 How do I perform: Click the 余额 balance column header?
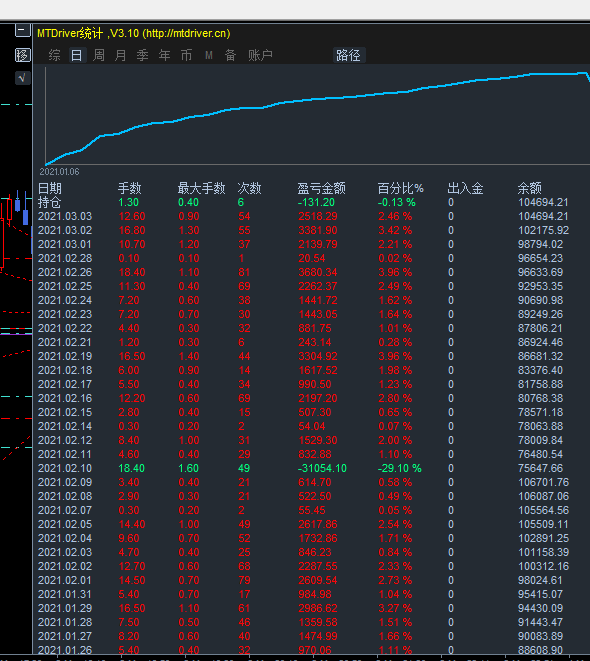[x=529, y=188]
